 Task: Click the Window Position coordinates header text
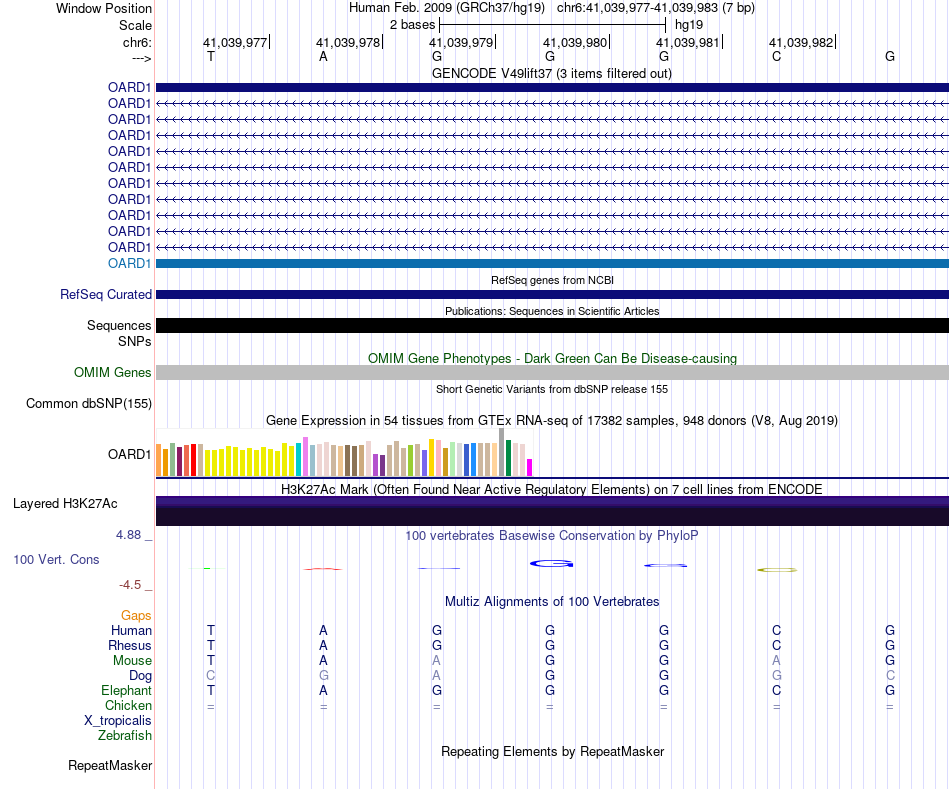click(x=552, y=8)
